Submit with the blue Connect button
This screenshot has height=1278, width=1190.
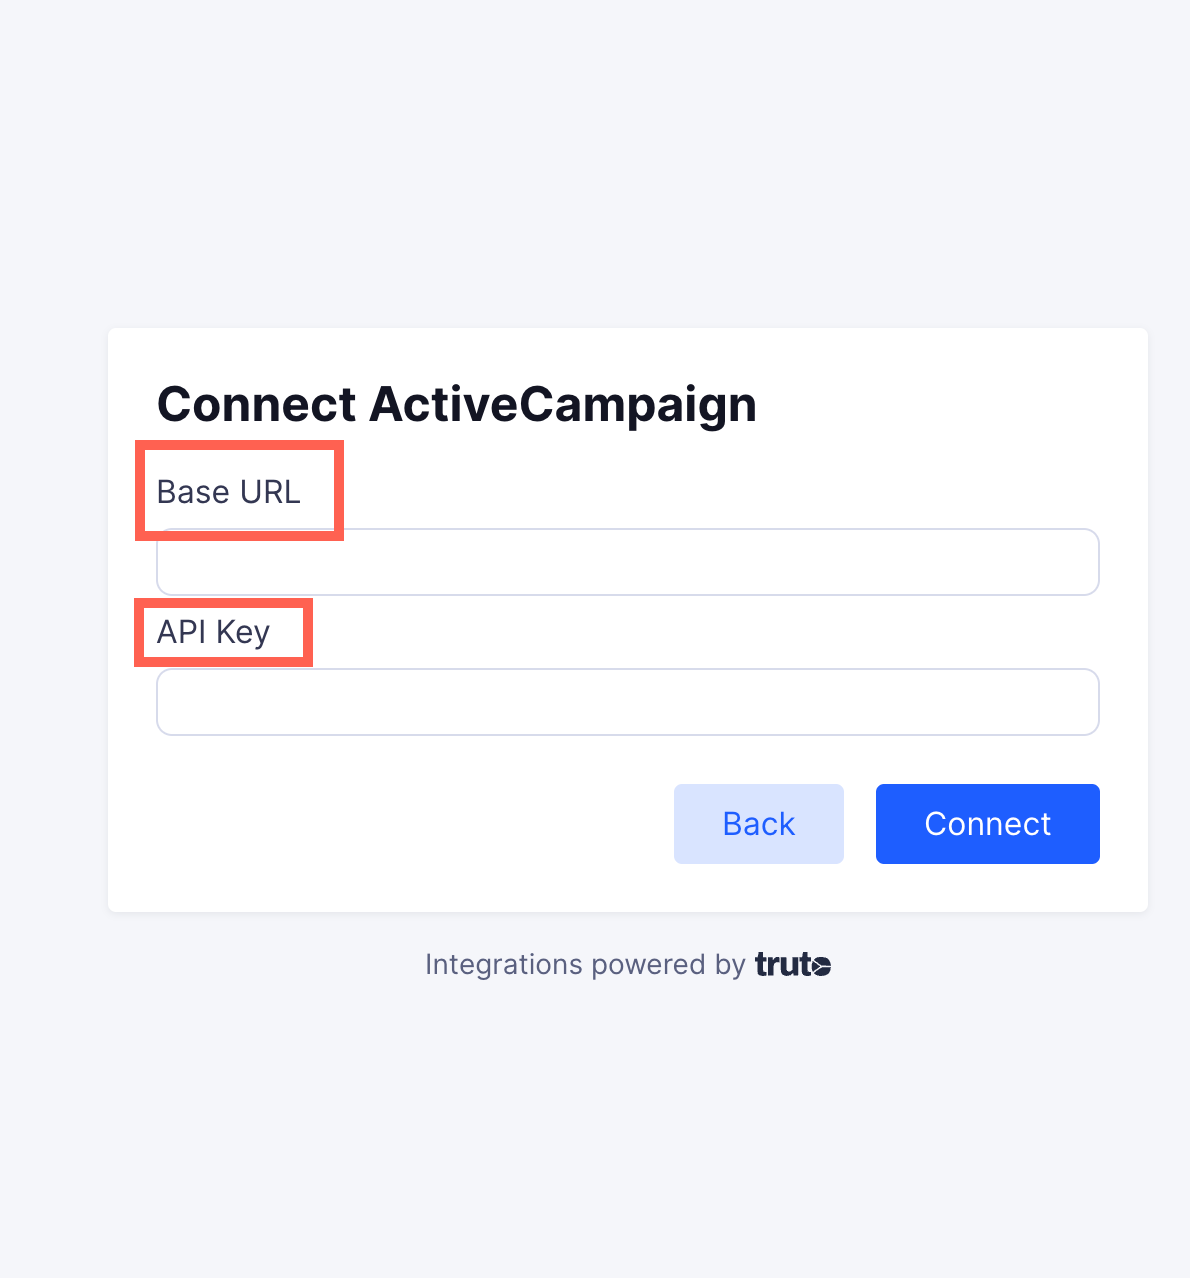coord(988,824)
